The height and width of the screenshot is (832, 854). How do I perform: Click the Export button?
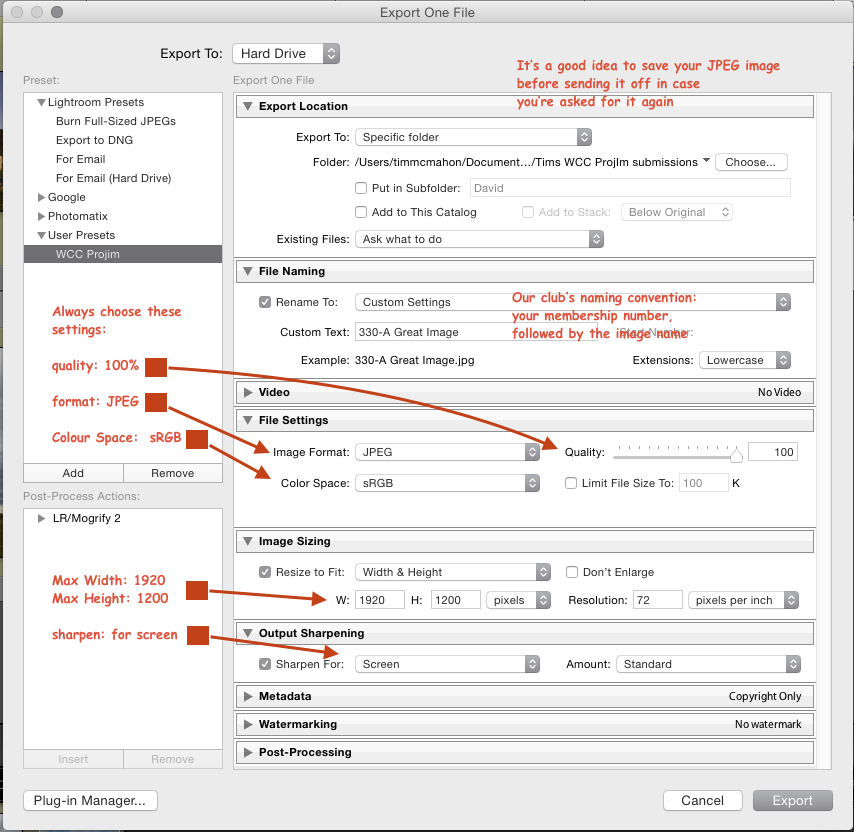pos(792,800)
